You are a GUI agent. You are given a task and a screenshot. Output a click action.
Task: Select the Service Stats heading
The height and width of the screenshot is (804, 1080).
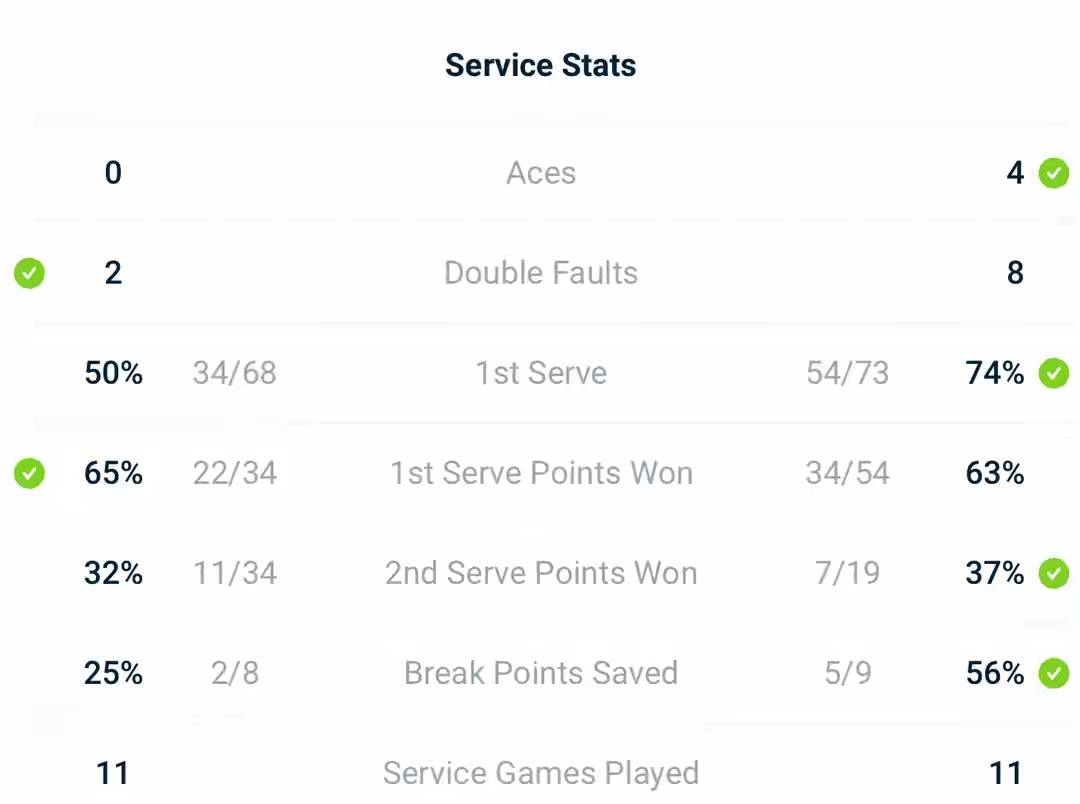540,65
